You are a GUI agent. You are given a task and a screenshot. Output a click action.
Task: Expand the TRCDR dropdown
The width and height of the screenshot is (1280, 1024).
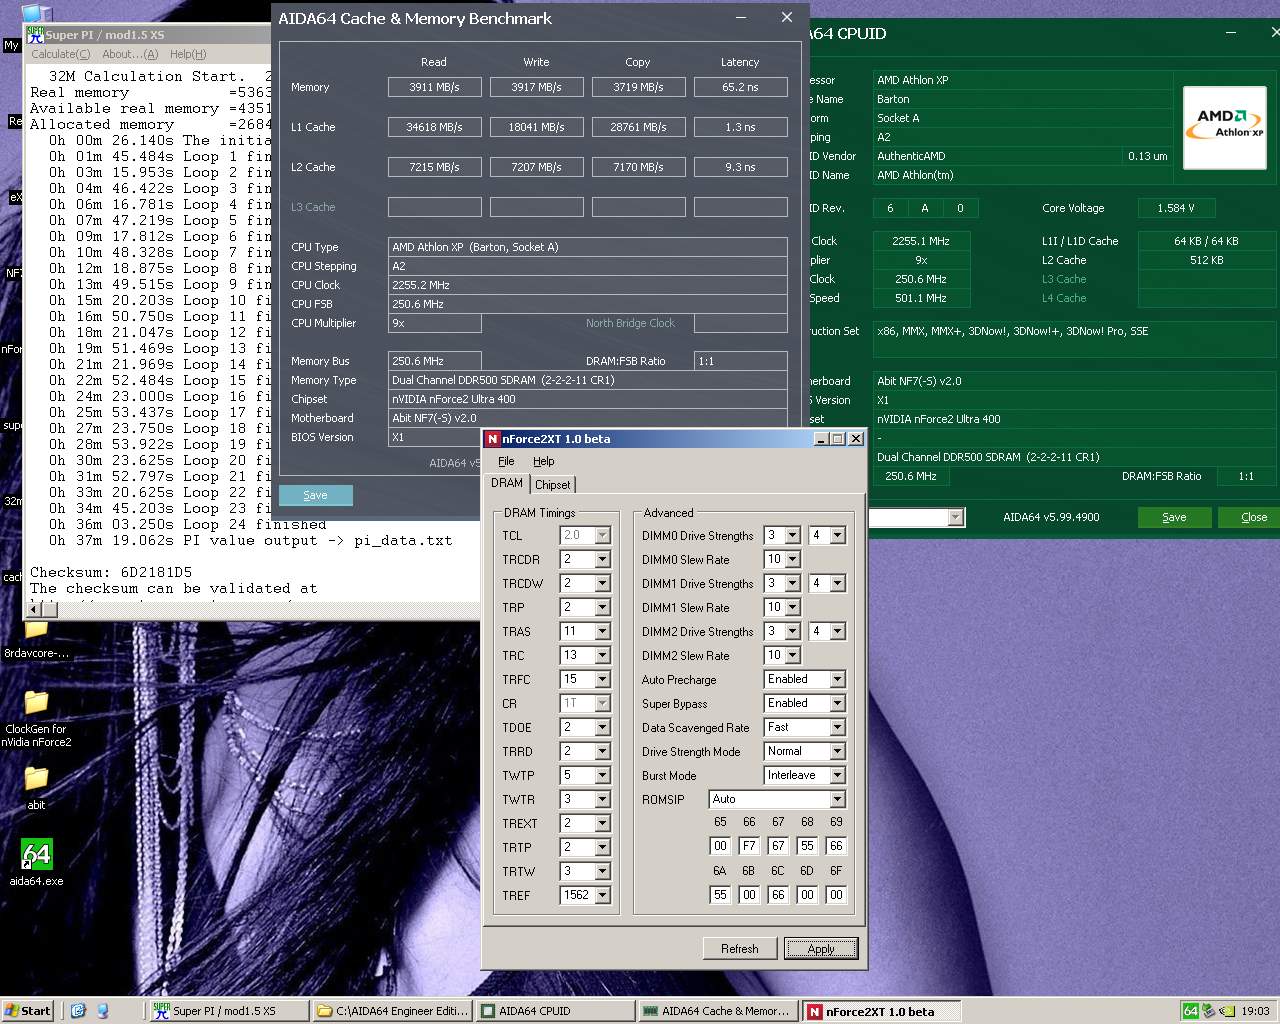click(x=602, y=560)
